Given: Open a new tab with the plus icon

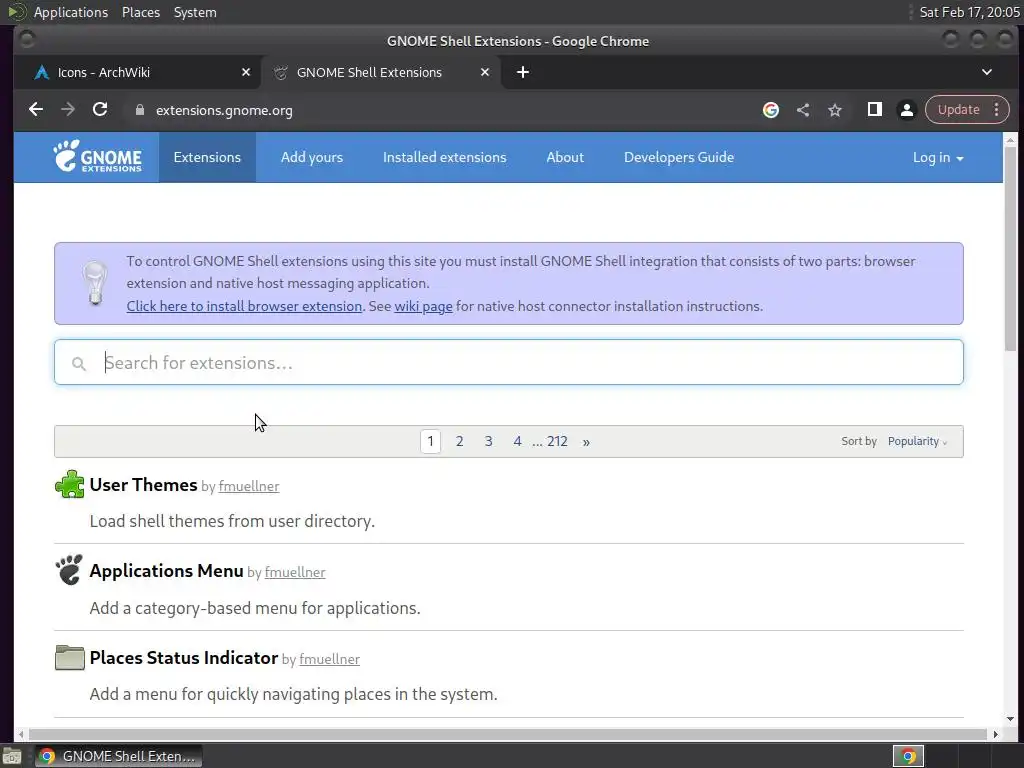Looking at the screenshot, I should (522, 72).
